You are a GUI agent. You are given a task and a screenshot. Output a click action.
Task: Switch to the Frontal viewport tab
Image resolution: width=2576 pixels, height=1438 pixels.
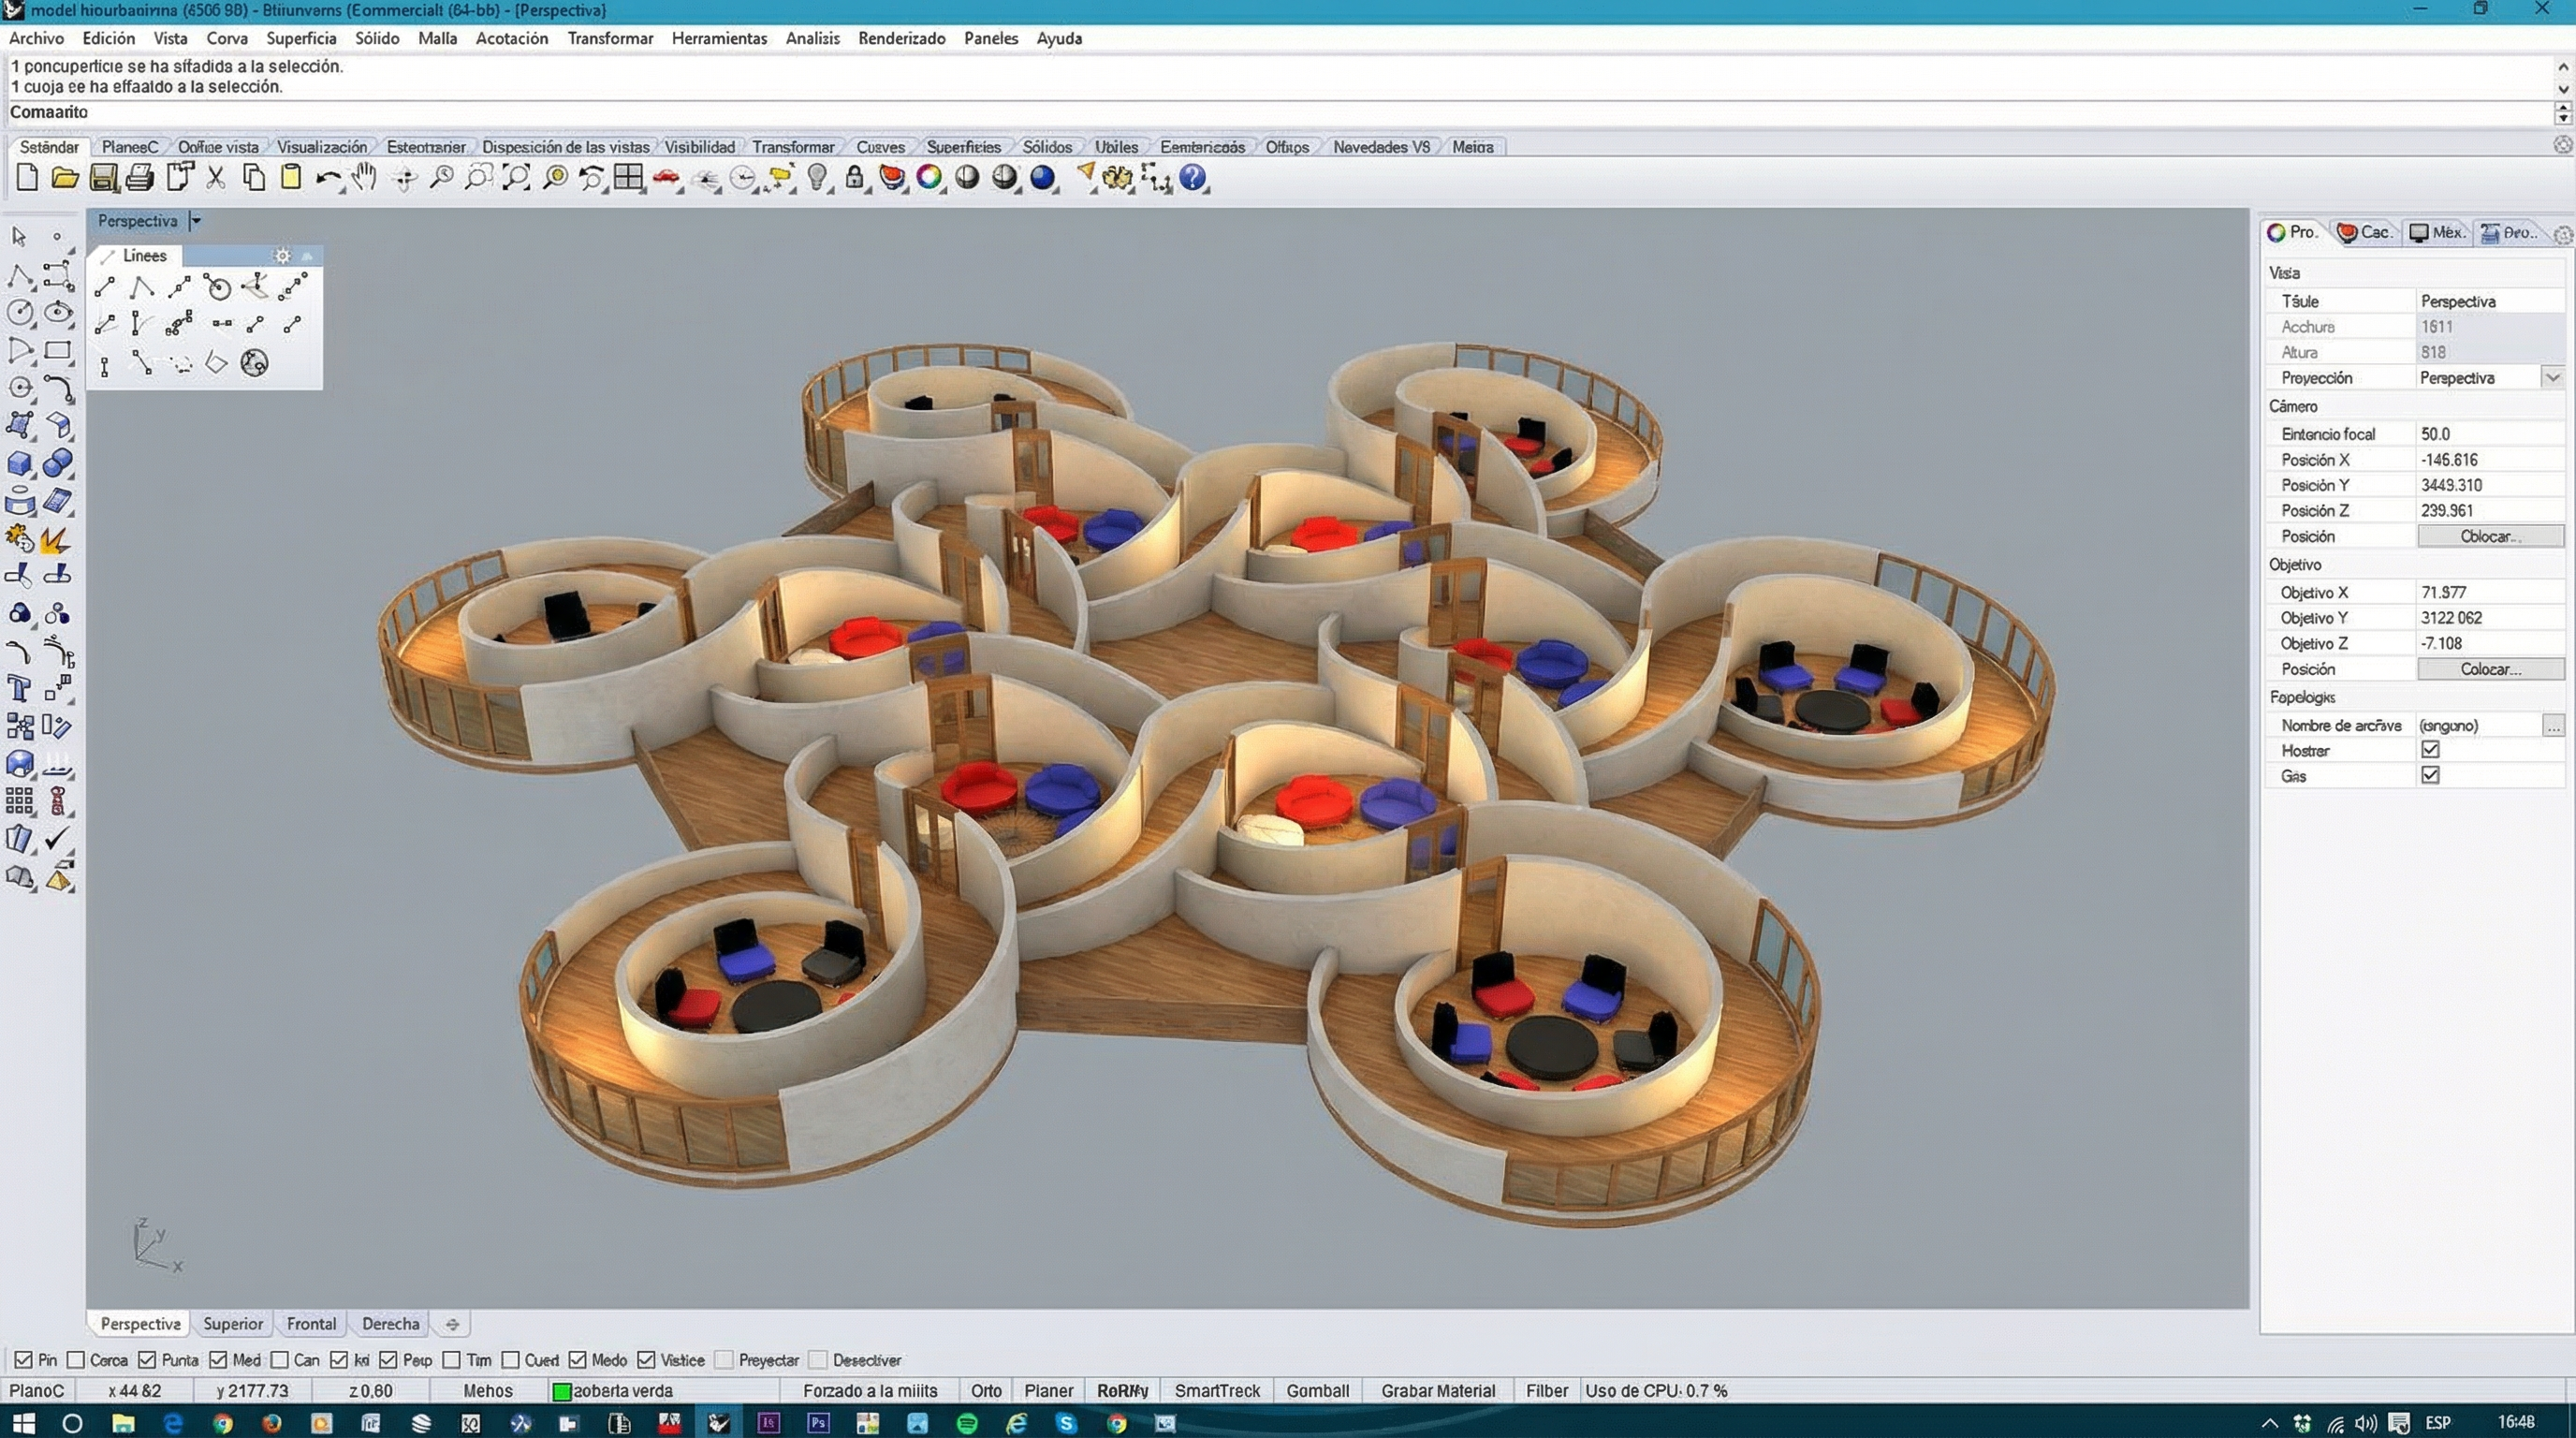point(311,1323)
